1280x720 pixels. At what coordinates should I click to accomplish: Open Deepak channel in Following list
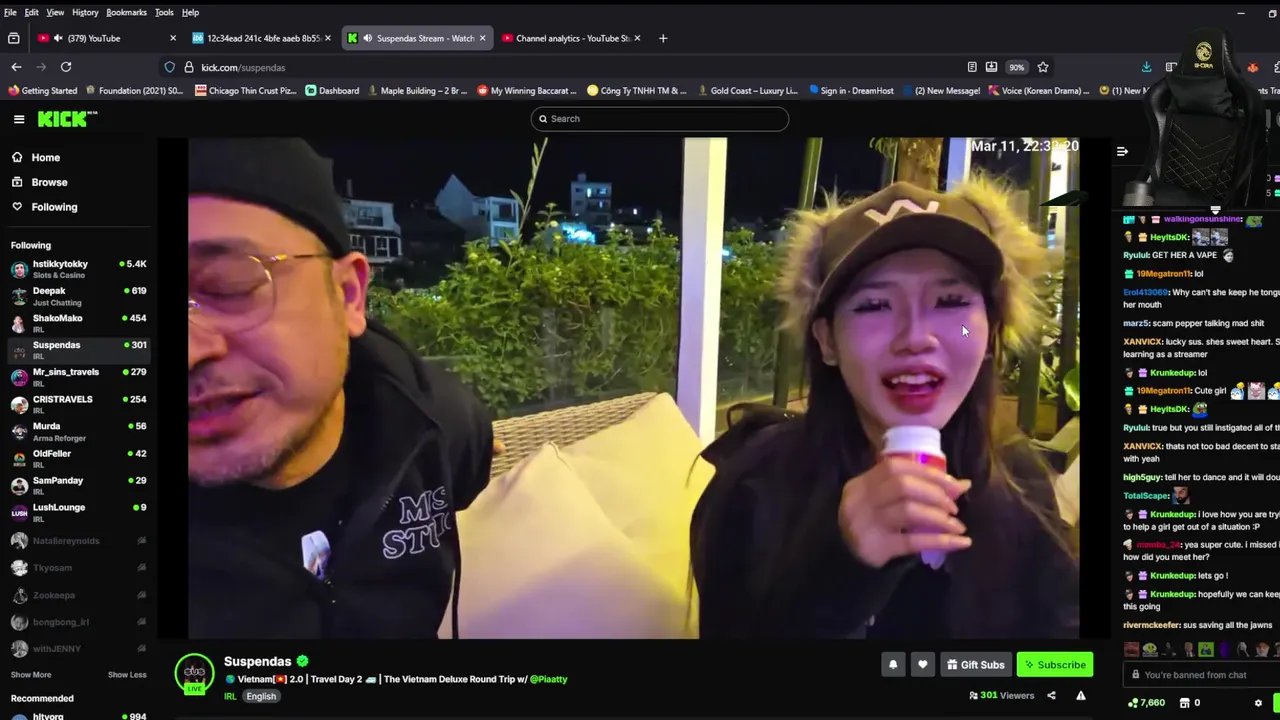[78, 296]
